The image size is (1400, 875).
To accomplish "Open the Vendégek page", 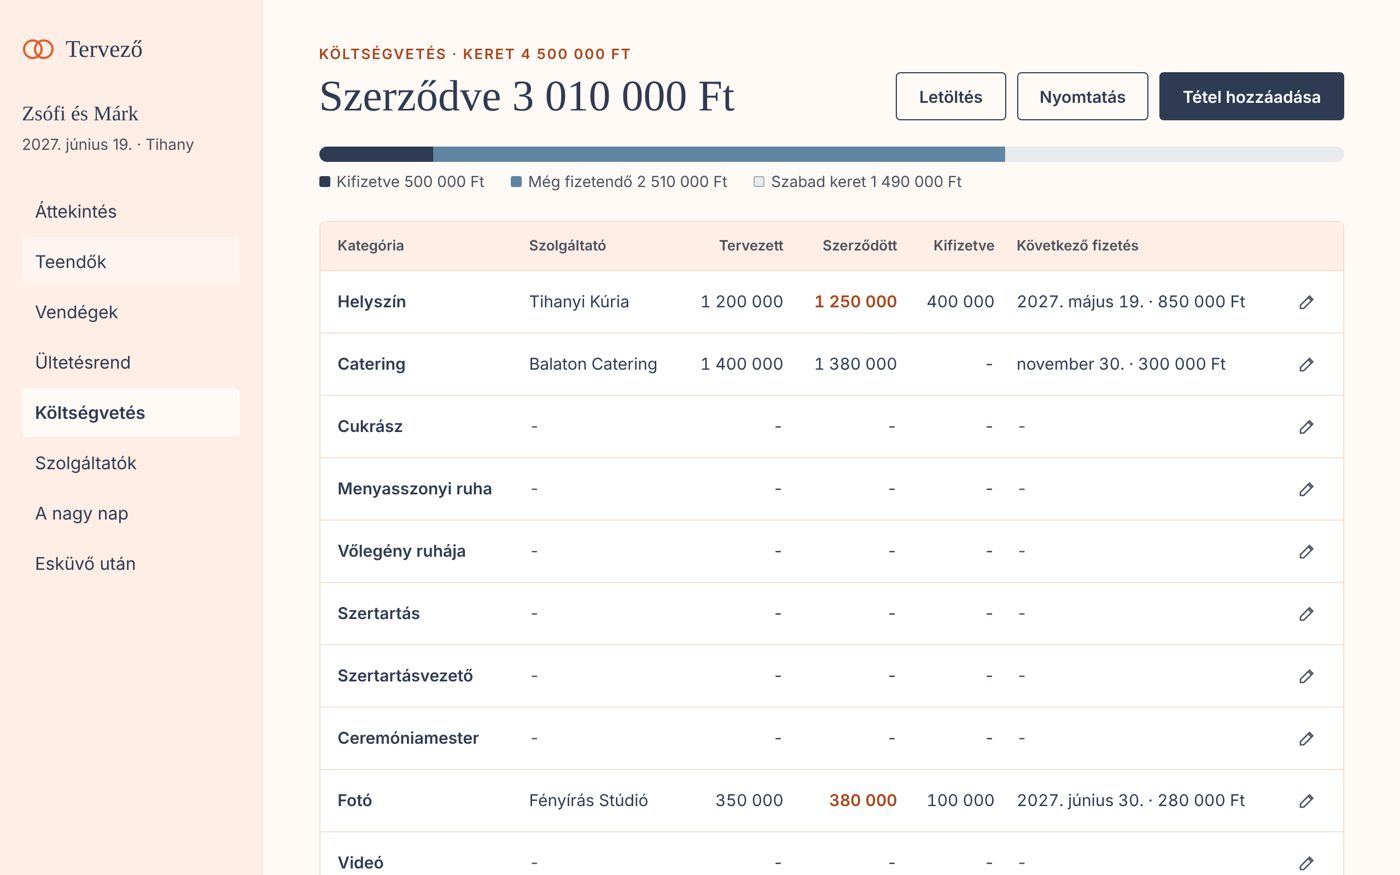I will 130,312.
